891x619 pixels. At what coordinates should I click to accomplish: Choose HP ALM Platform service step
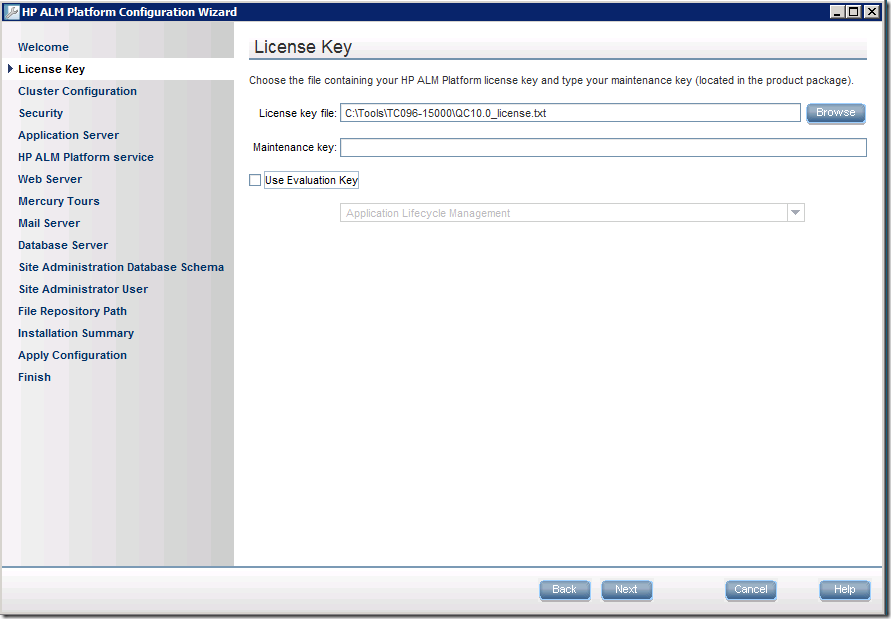[86, 157]
